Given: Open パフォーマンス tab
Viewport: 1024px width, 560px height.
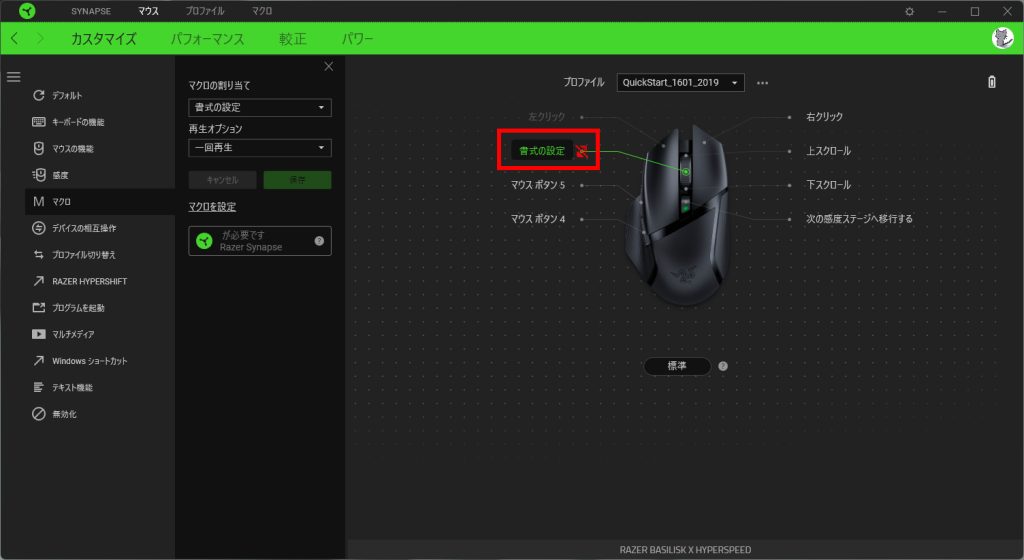Looking at the screenshot, I should coord(208,39).
